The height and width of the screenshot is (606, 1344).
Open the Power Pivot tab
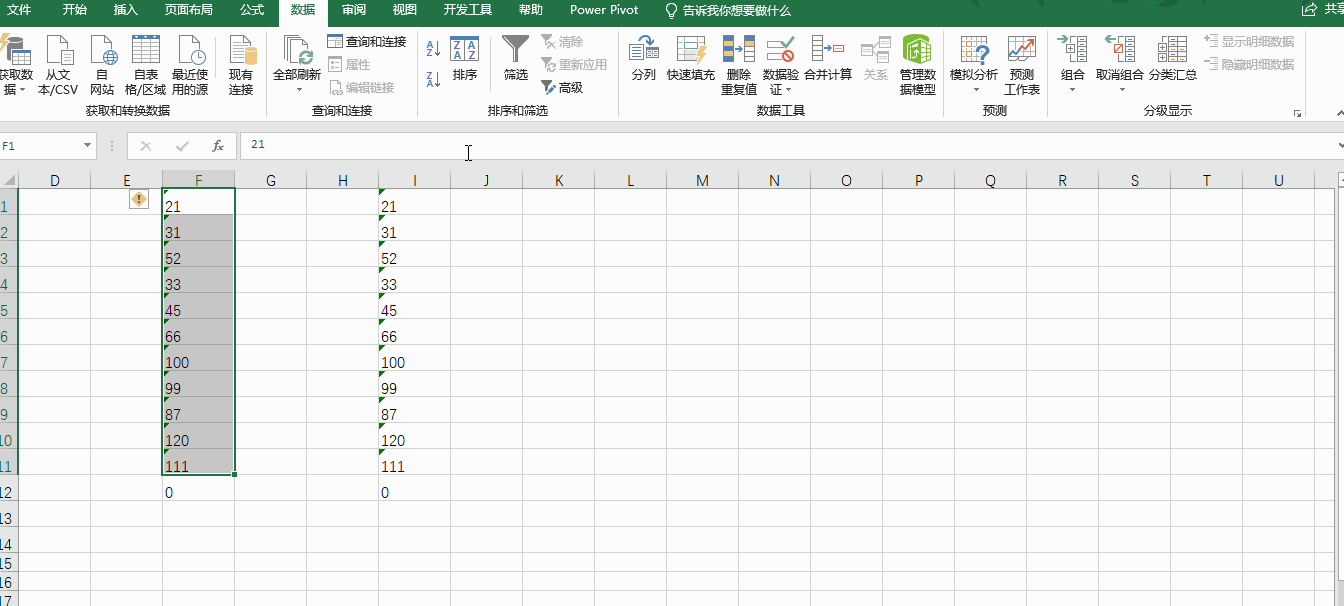(603, 12)
